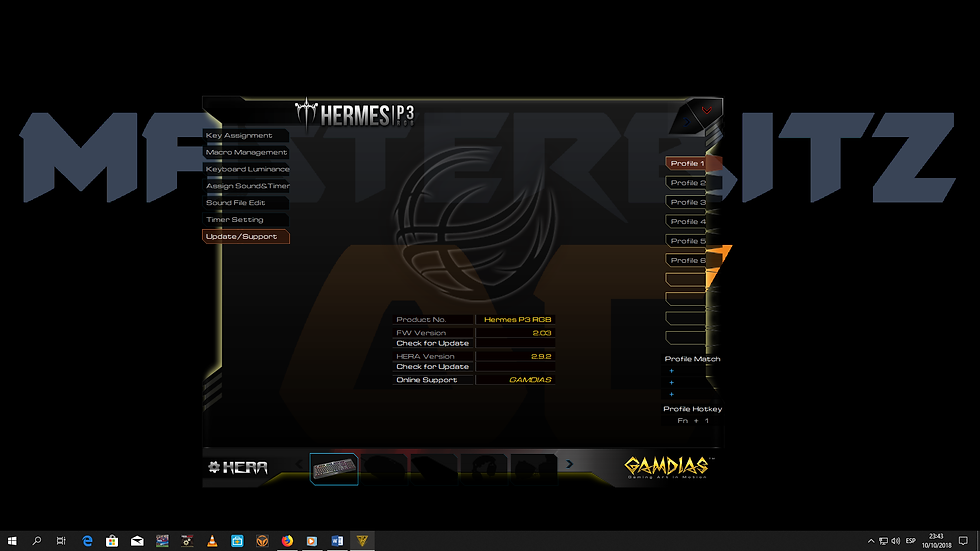980x551 pixels.
Task: Select Profile 6
Action: coord(688,261)
